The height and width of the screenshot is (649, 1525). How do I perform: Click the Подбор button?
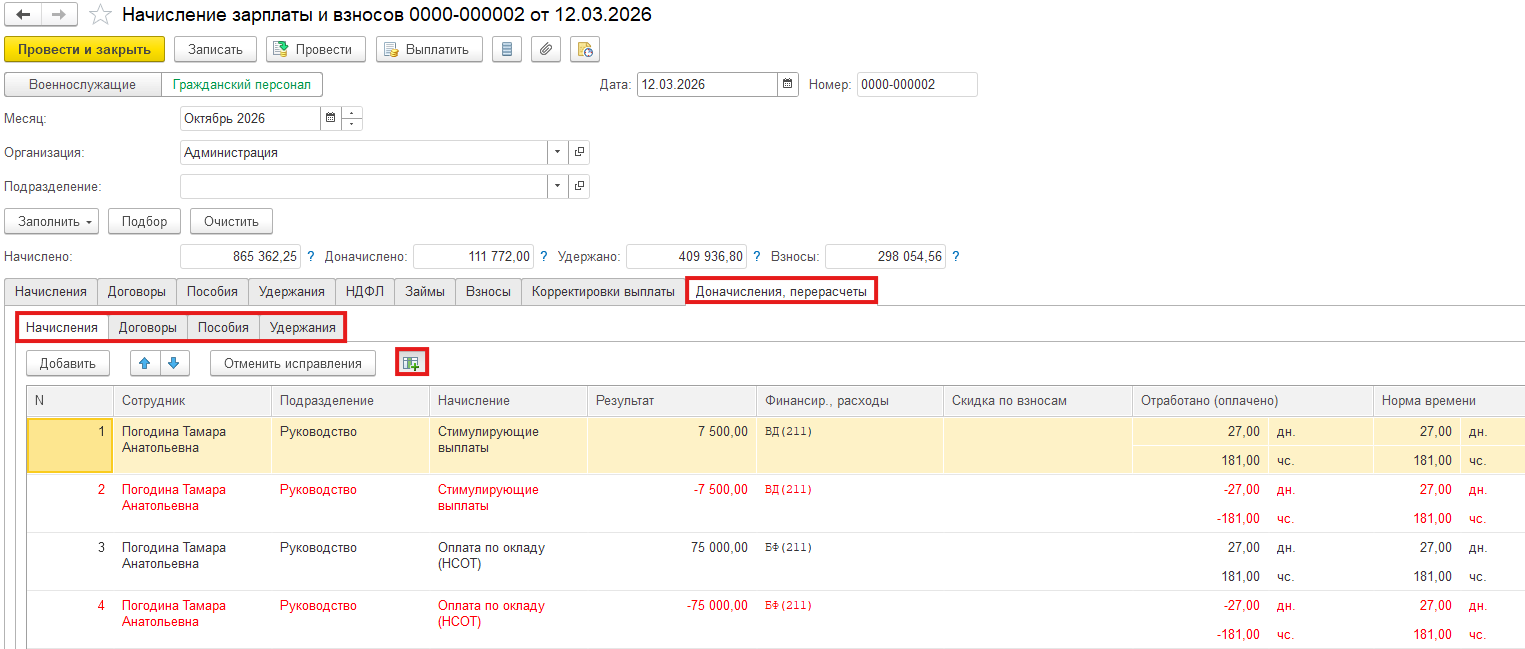coord(145,221)
